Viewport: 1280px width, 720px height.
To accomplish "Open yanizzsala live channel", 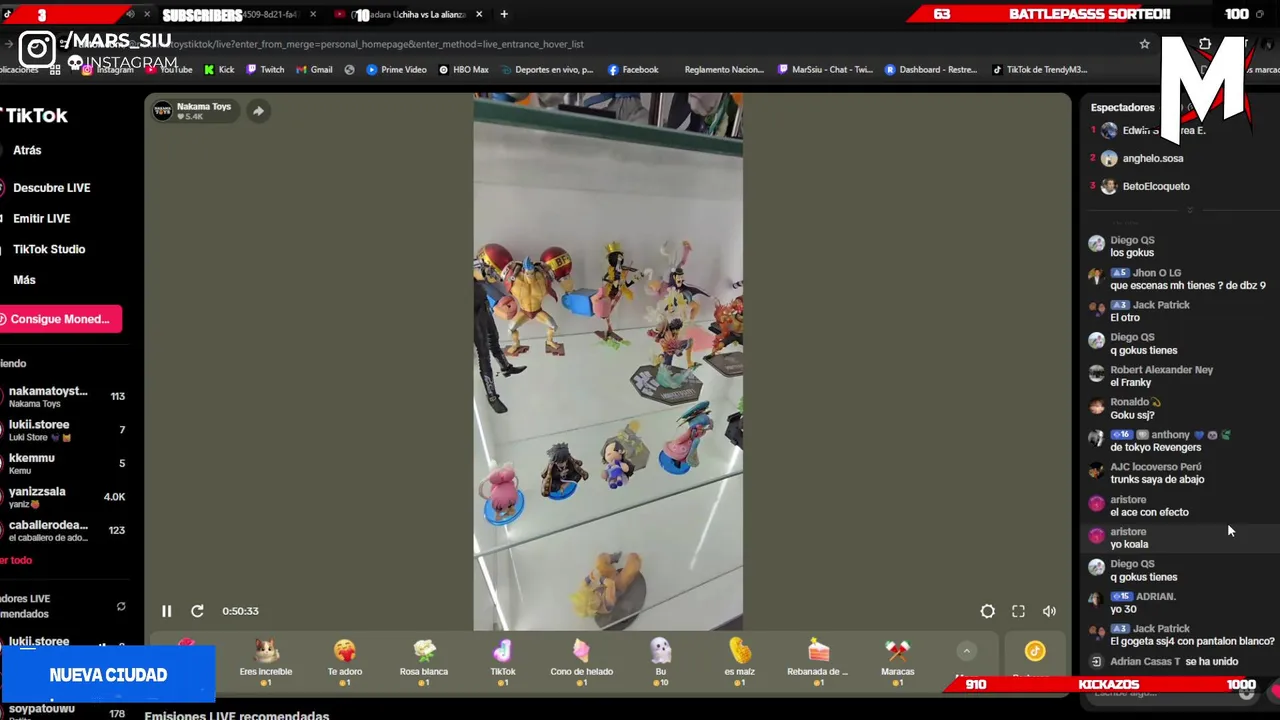I will (x=63, y=497).
